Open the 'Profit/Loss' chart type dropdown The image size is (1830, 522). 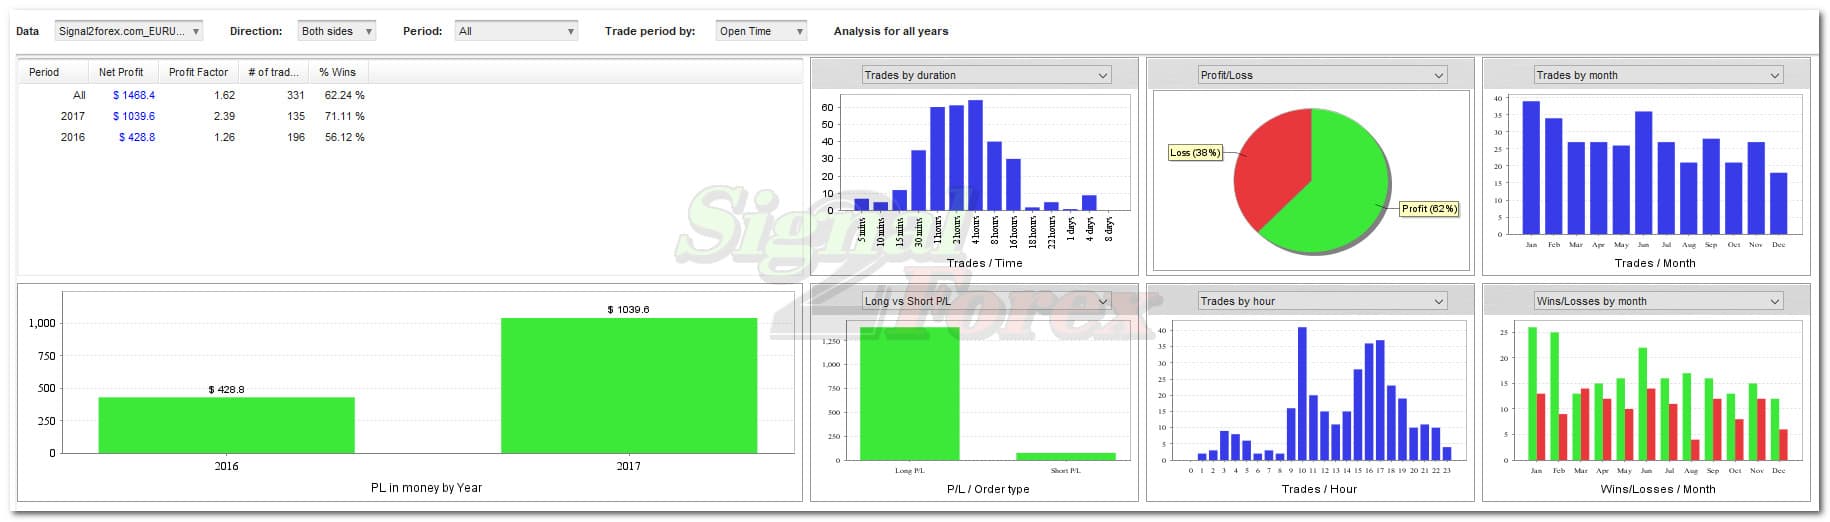tap(1322, 75)
